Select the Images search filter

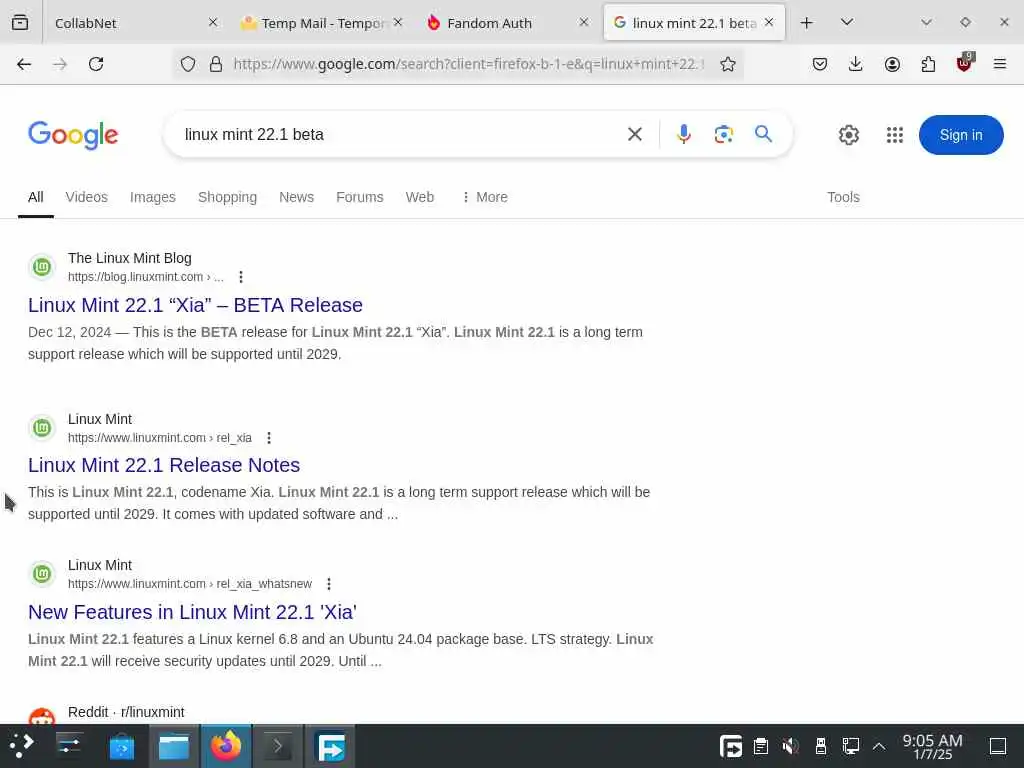click(153, 197)
